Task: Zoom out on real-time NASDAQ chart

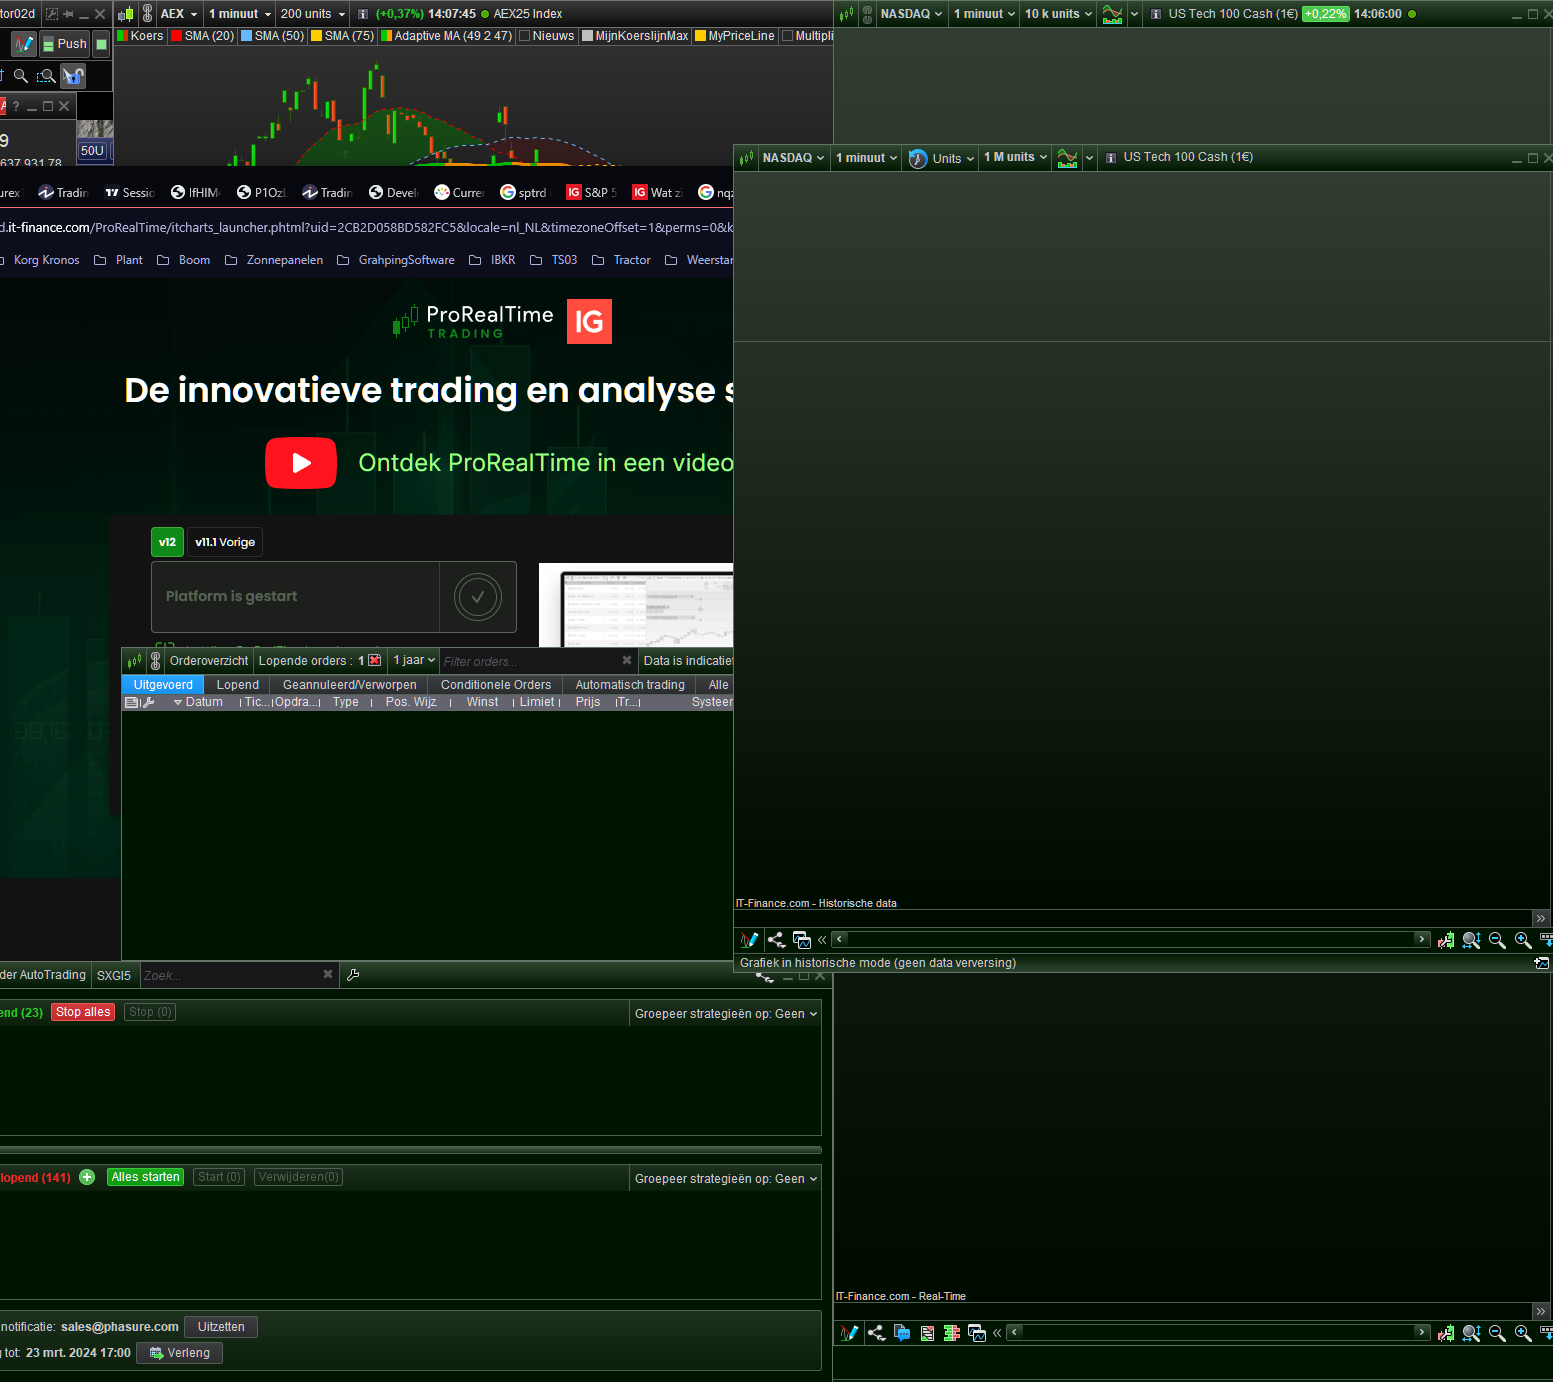Action: 1497,1333
